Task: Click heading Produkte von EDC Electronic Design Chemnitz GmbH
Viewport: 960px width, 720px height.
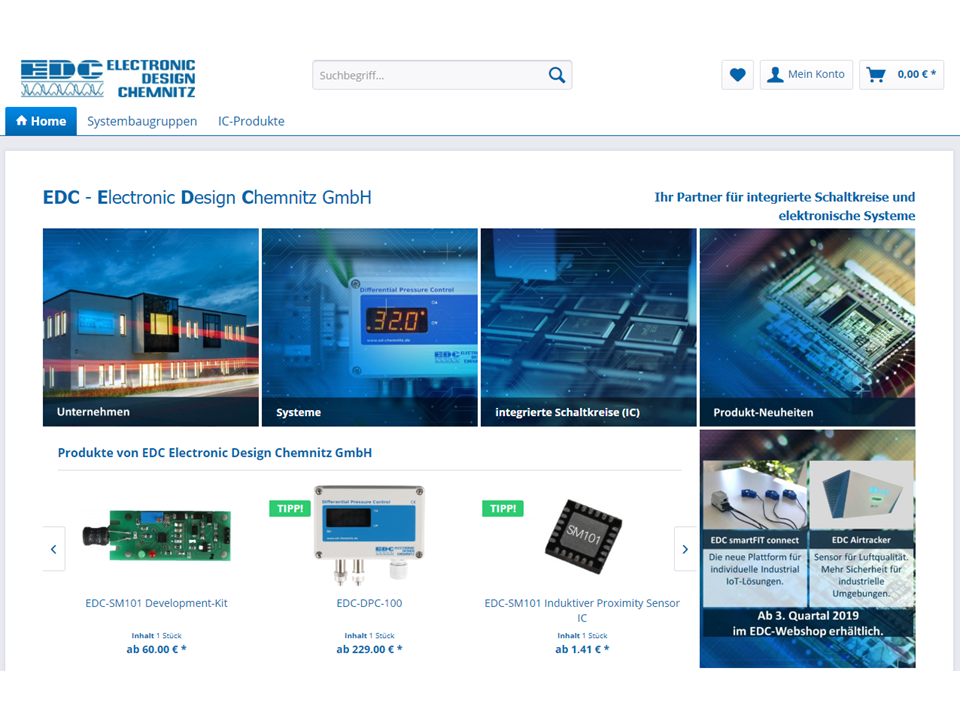Action: (x=215, y=452)
